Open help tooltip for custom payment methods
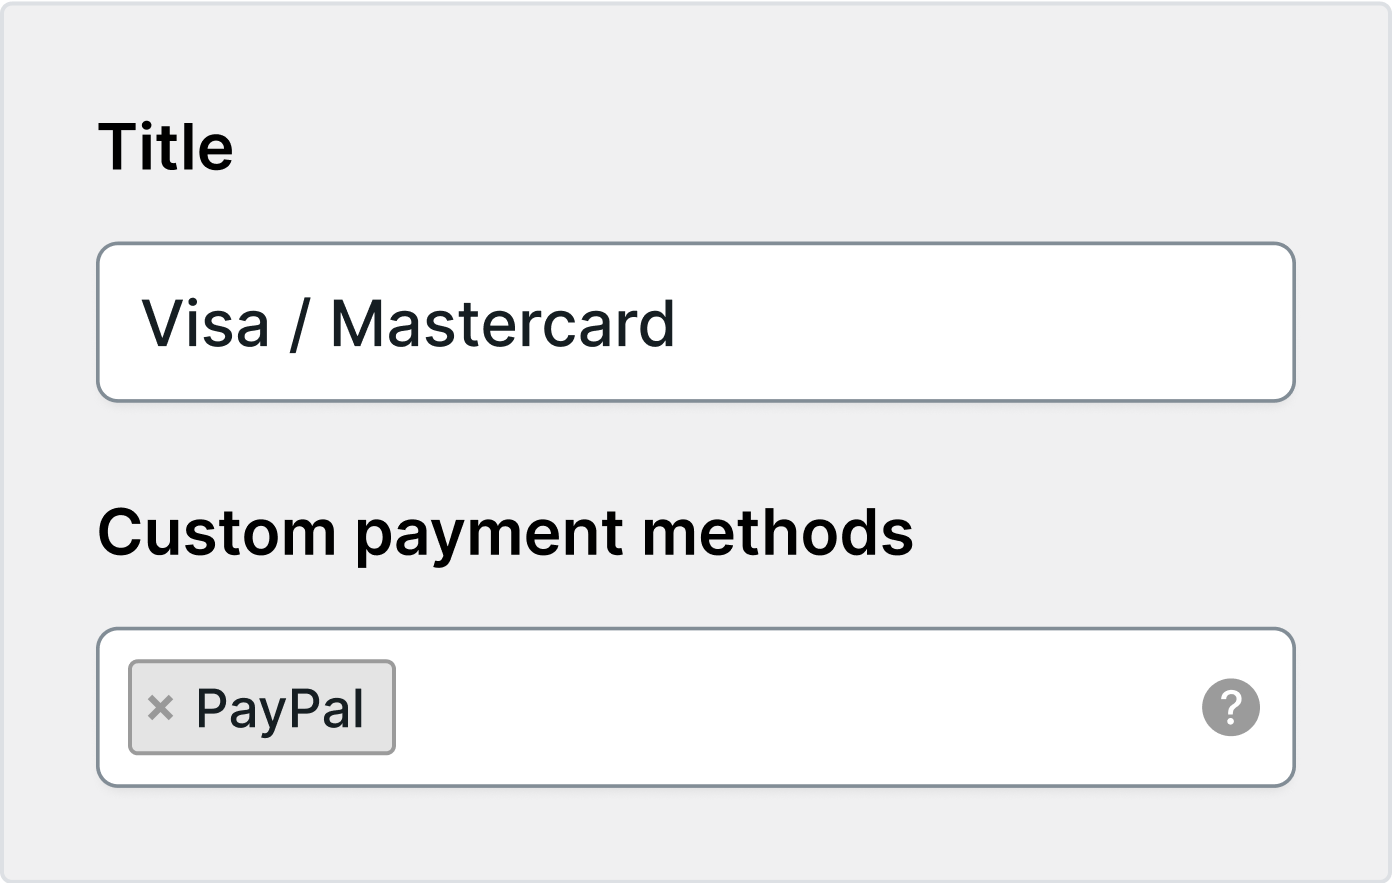This screenshot has width=1392, height=883. [1230, 708]
